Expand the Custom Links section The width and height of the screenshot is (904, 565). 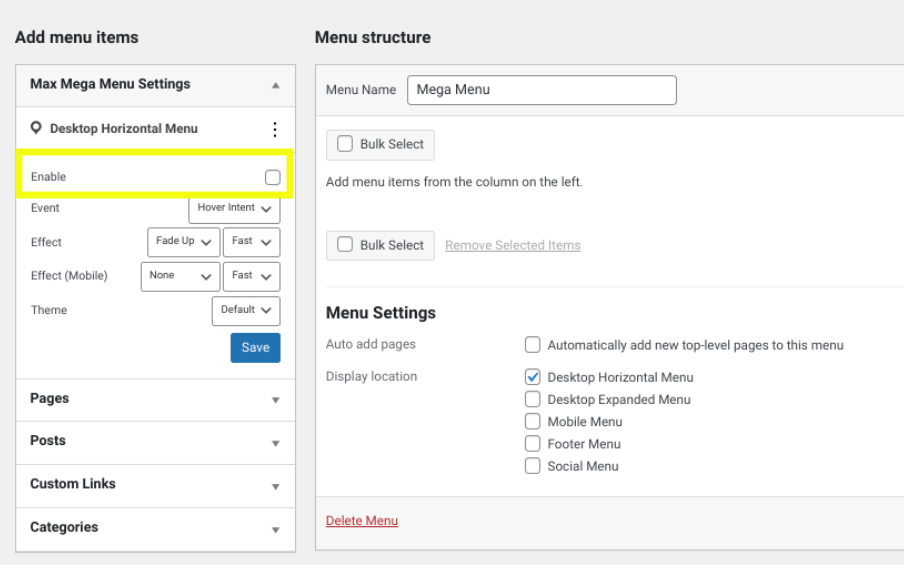point(156,485)
